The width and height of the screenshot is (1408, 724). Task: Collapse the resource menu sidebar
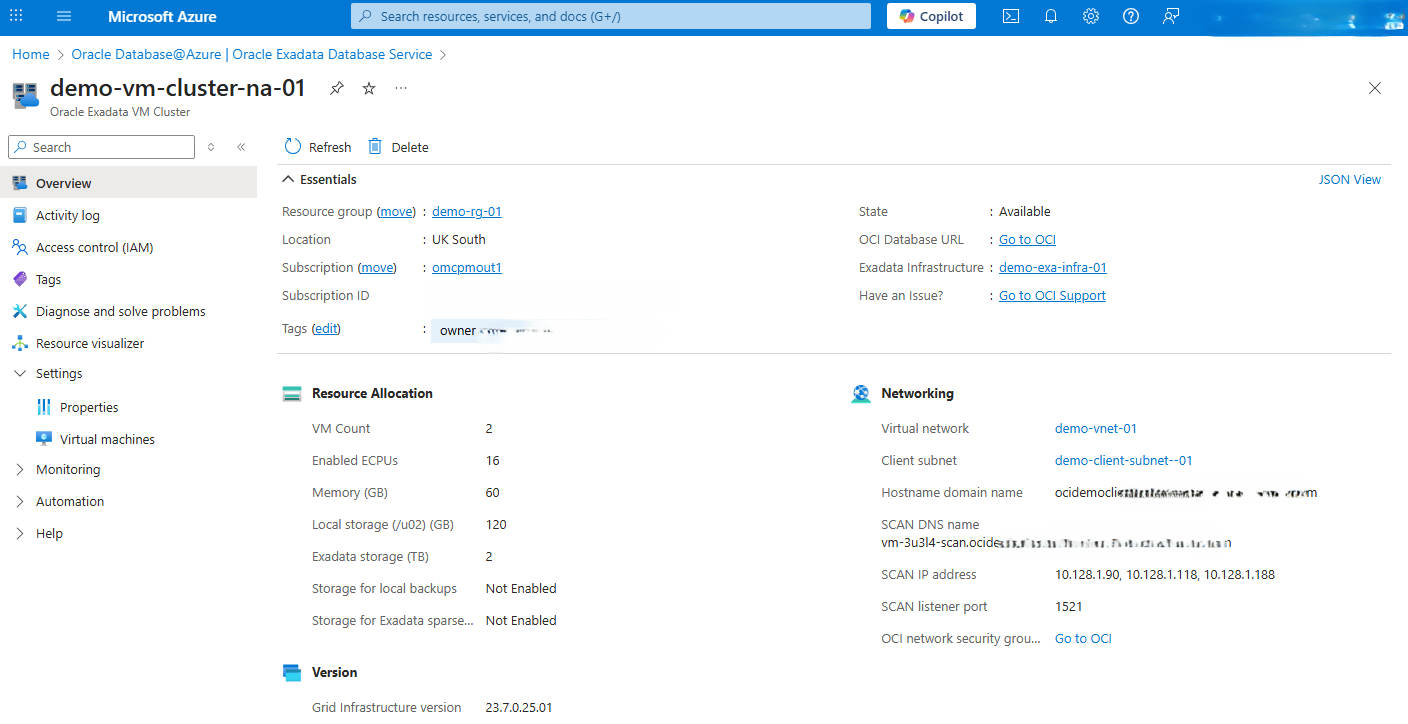(240, 147)
